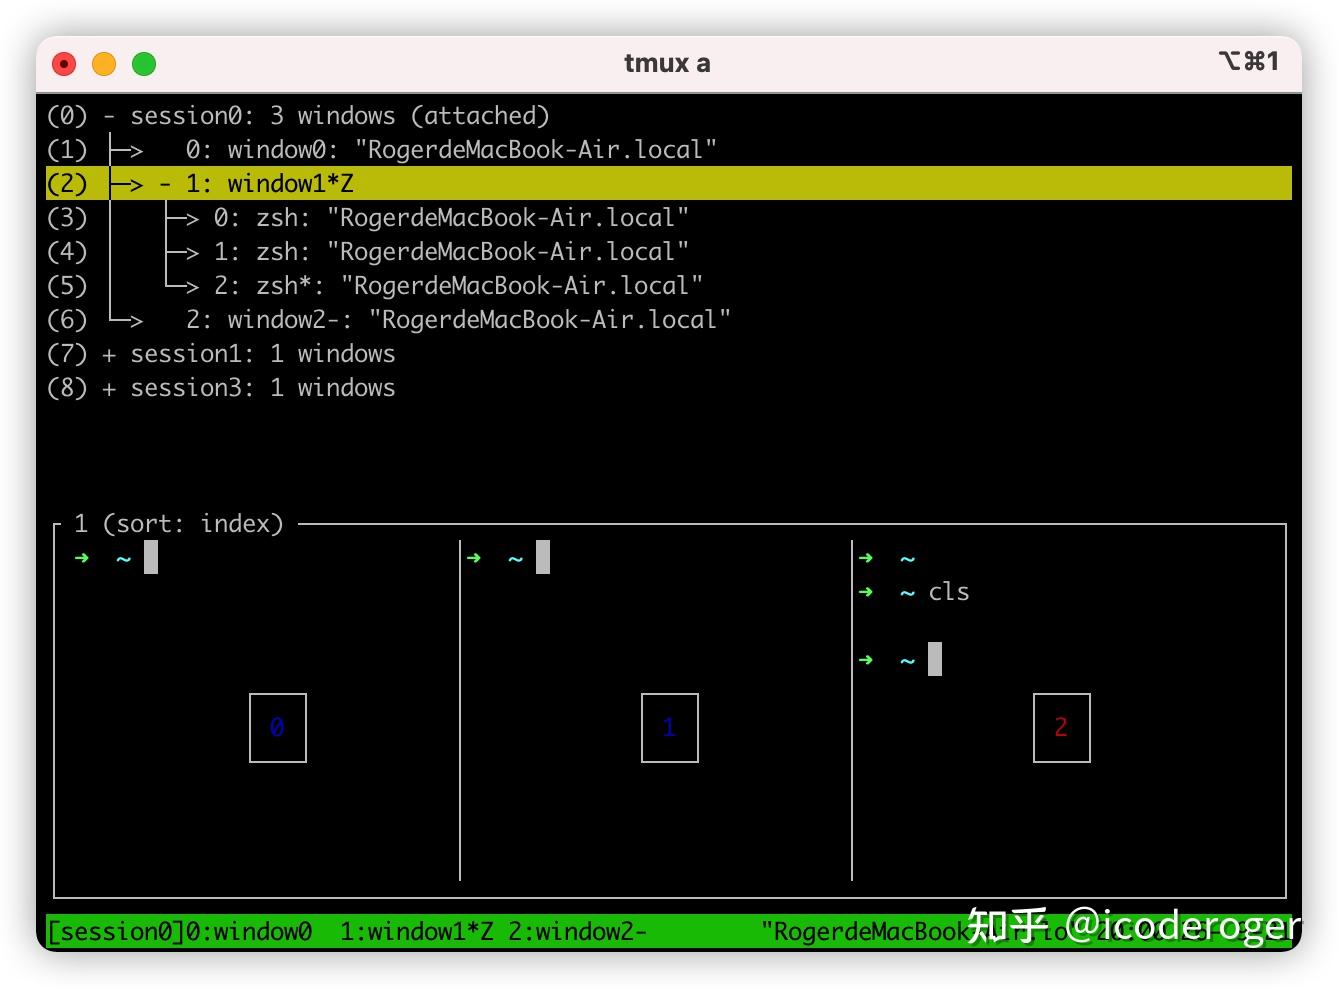Close the terminal window with red button
1338x988 pixels.
click(64, 64)
